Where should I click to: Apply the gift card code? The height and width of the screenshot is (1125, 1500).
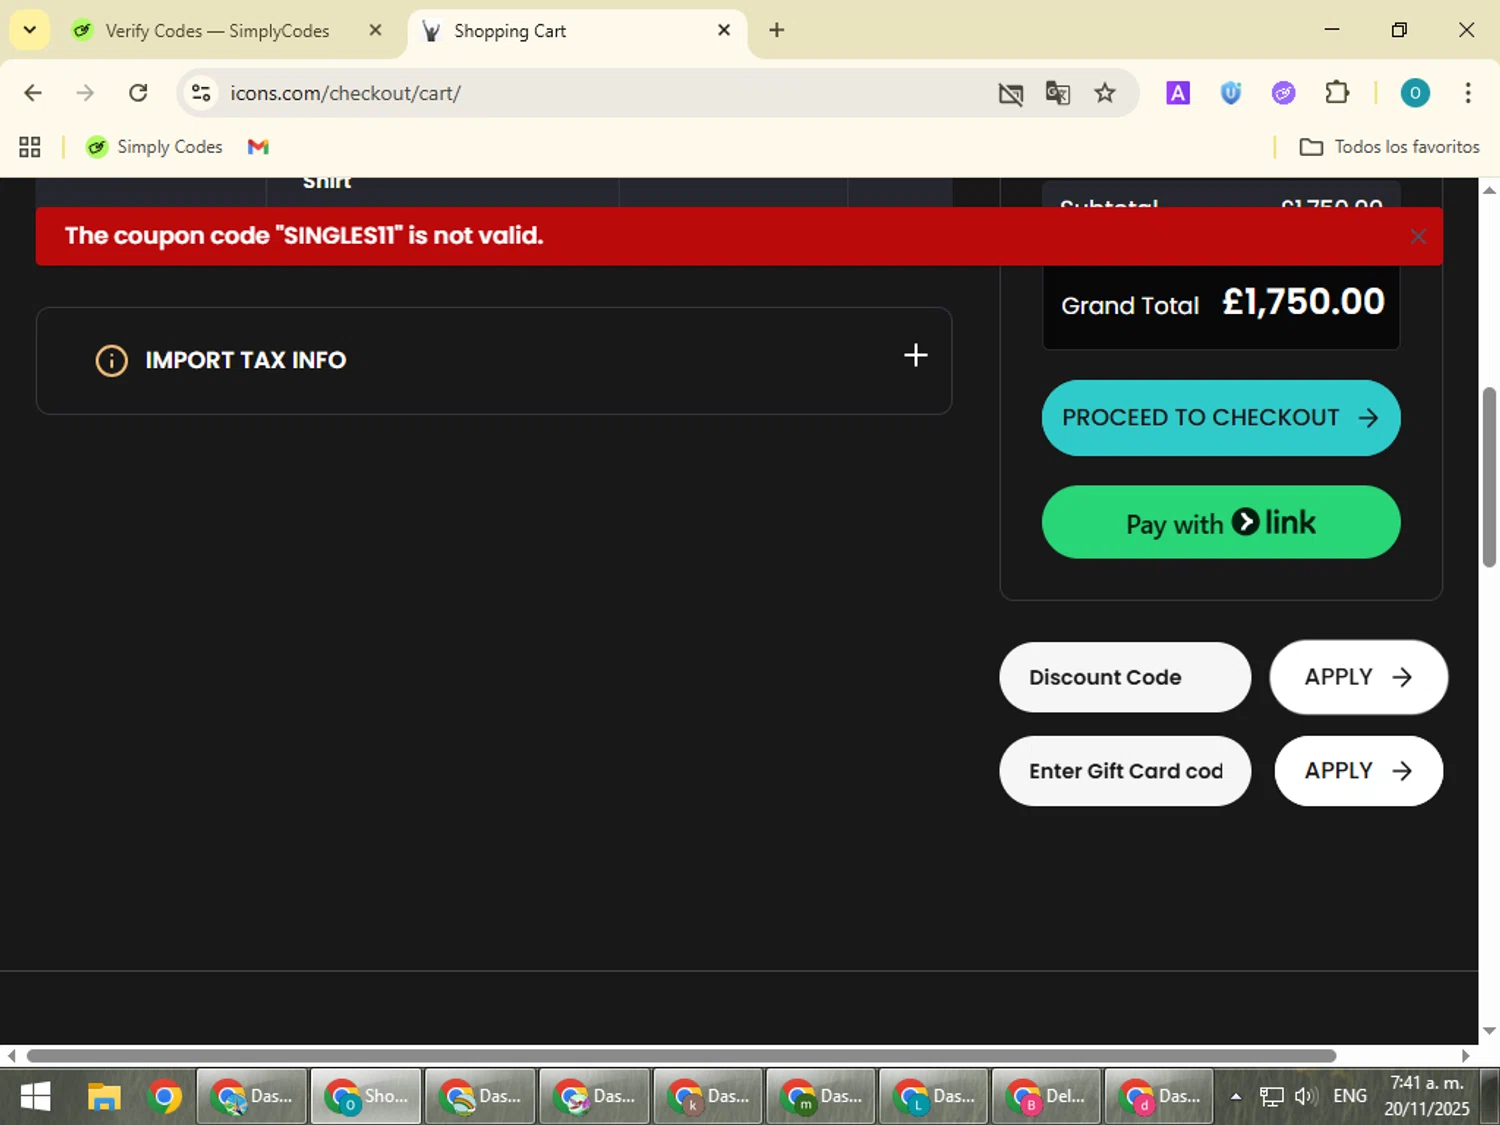click(1358, 771)
